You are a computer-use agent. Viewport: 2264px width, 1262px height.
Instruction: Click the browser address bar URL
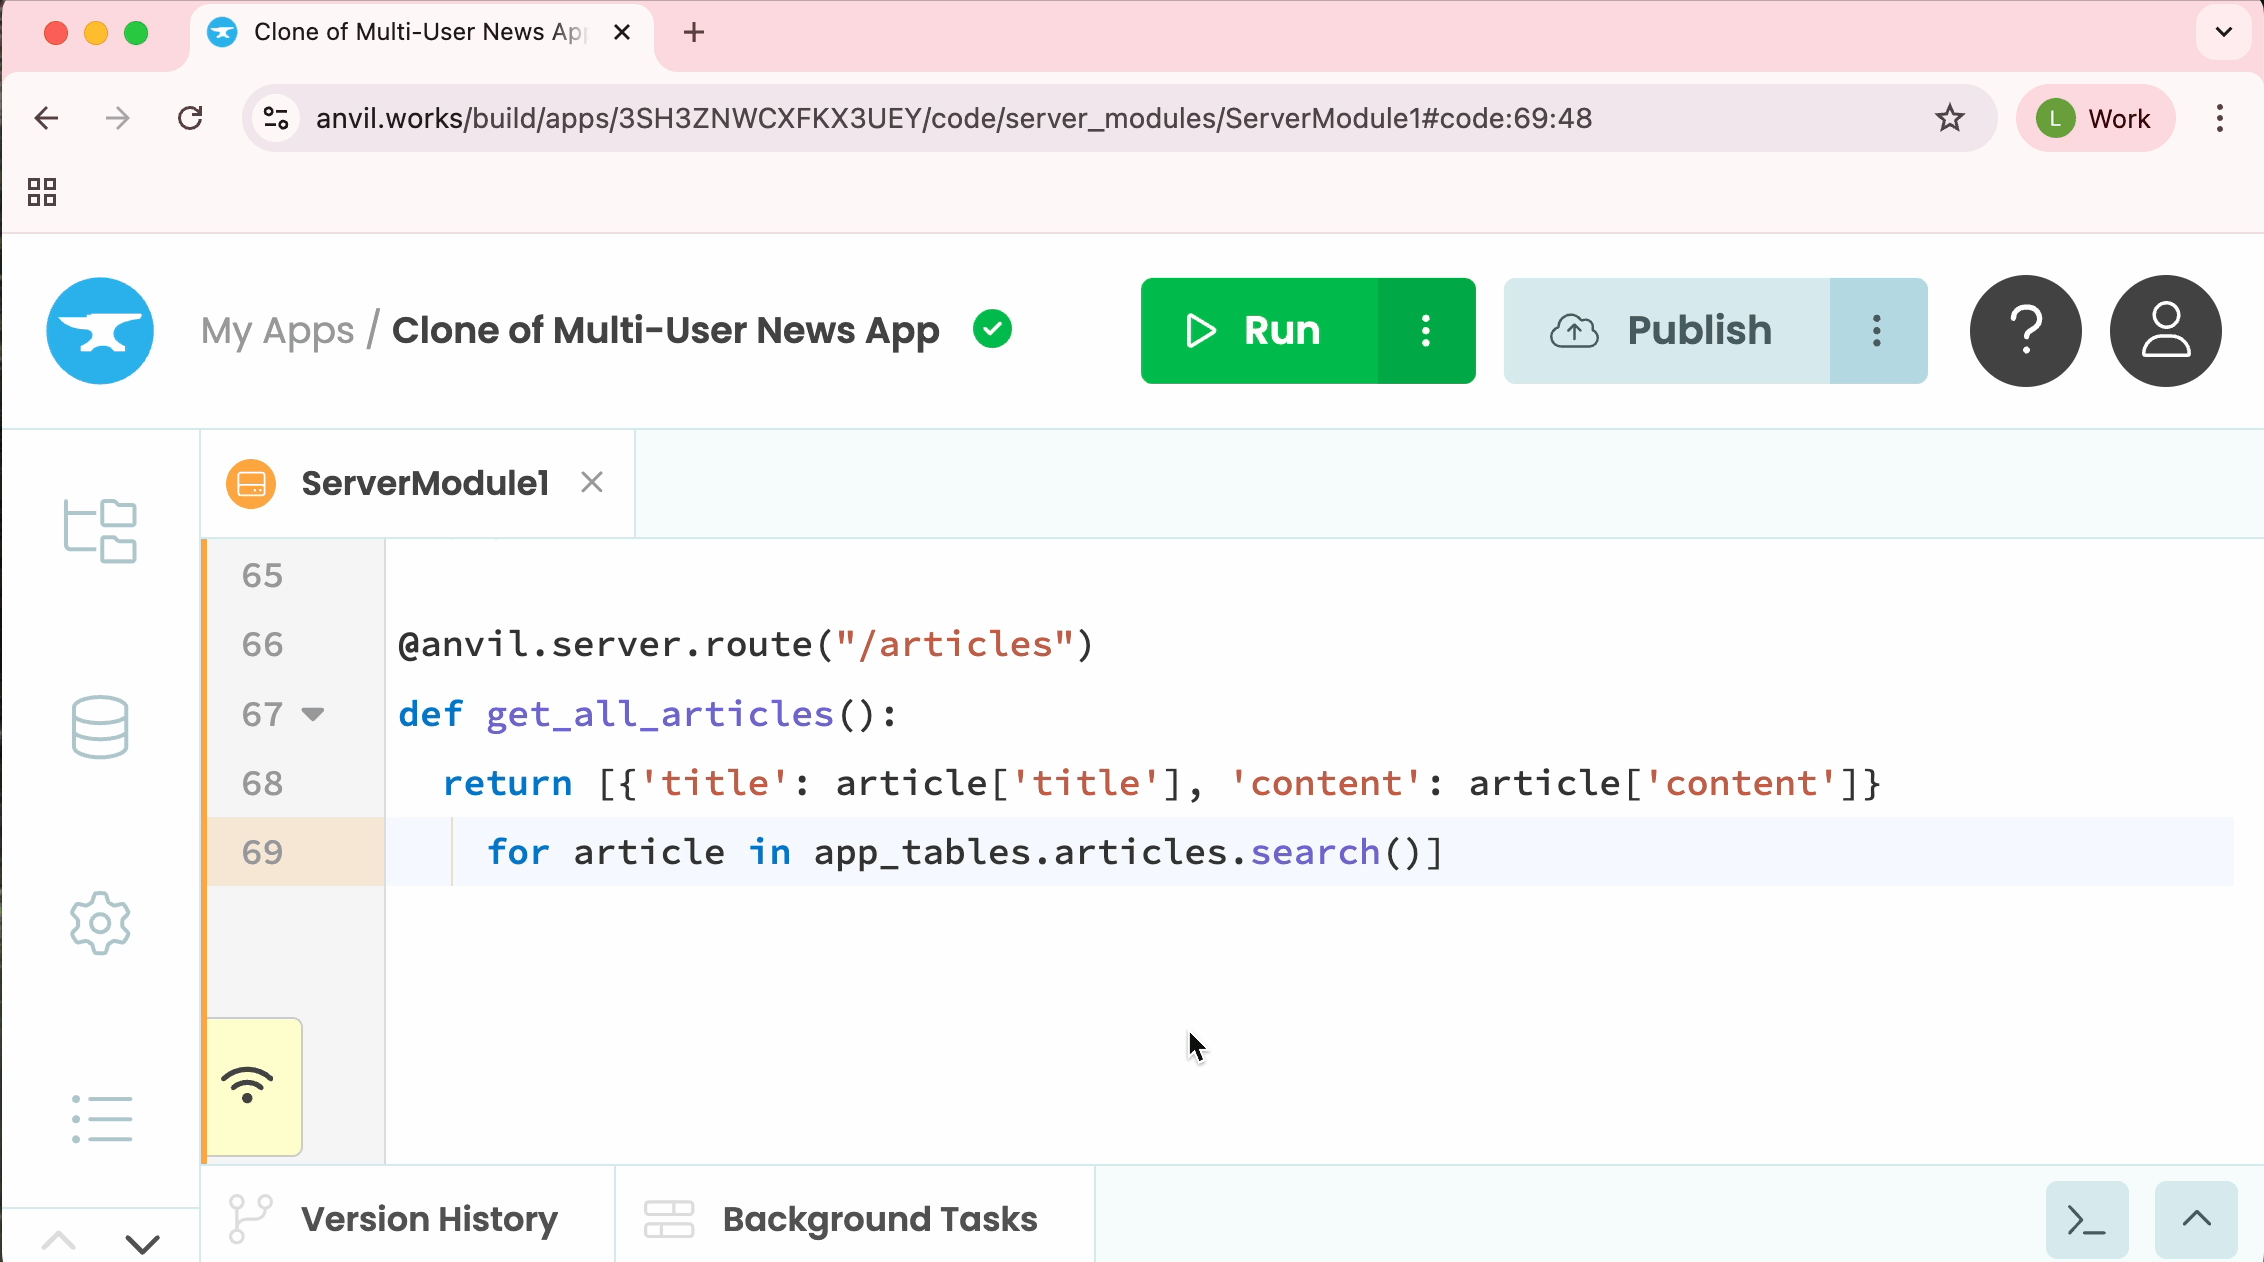[953, 118]
